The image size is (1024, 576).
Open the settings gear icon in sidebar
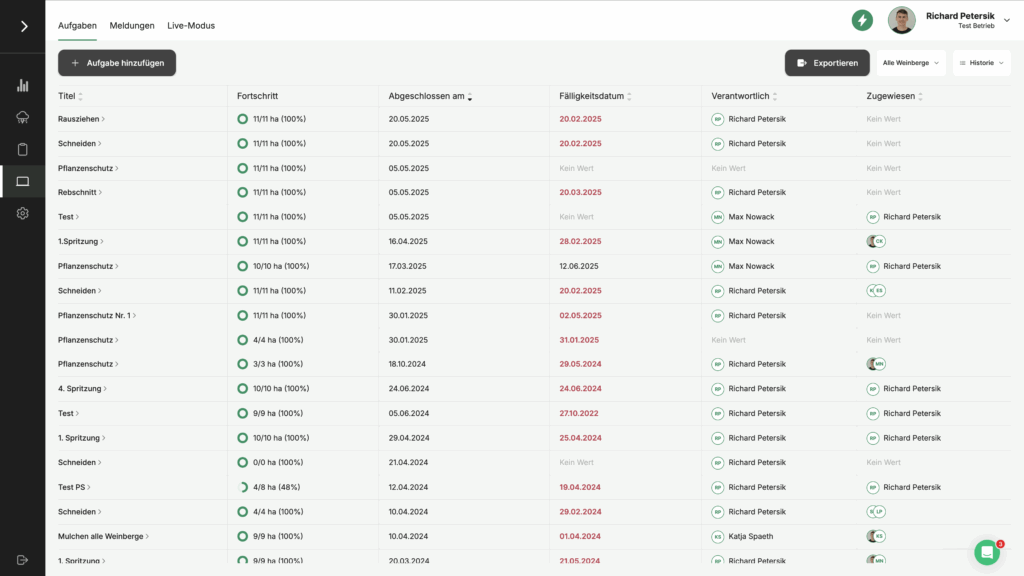[23, 213]
